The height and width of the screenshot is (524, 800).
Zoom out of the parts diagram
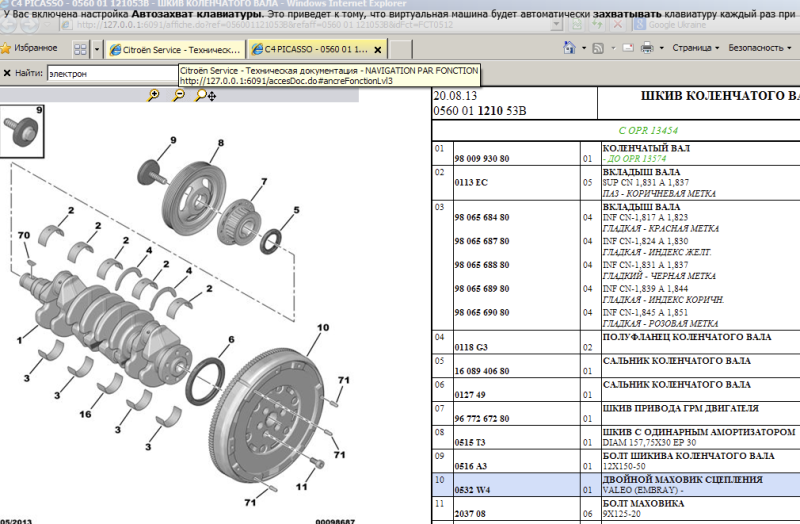[178, 95]
